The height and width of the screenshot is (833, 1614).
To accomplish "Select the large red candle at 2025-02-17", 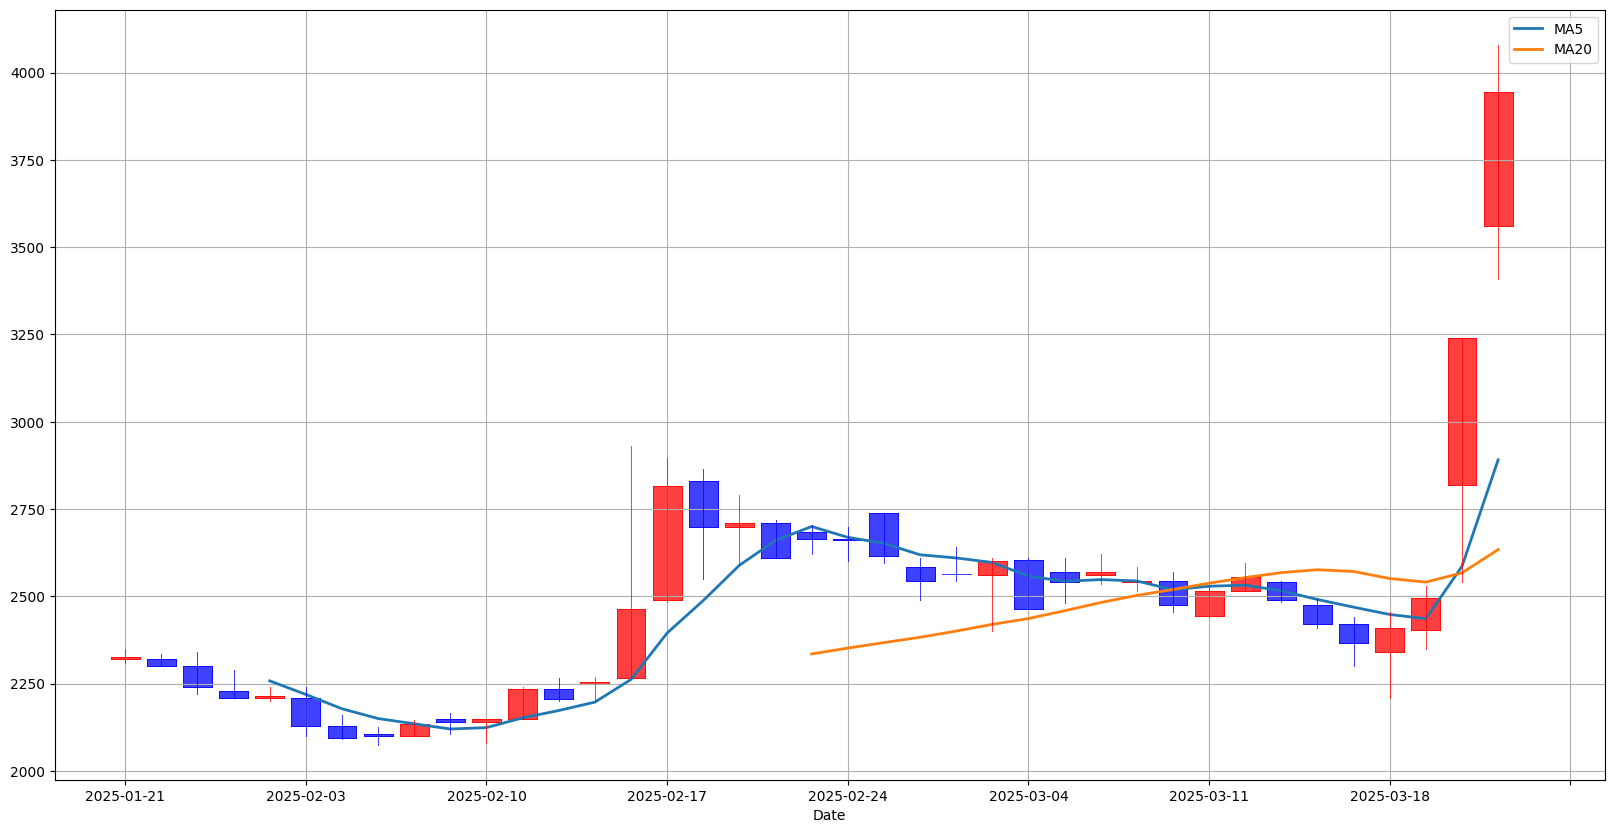I will (667, 543).
